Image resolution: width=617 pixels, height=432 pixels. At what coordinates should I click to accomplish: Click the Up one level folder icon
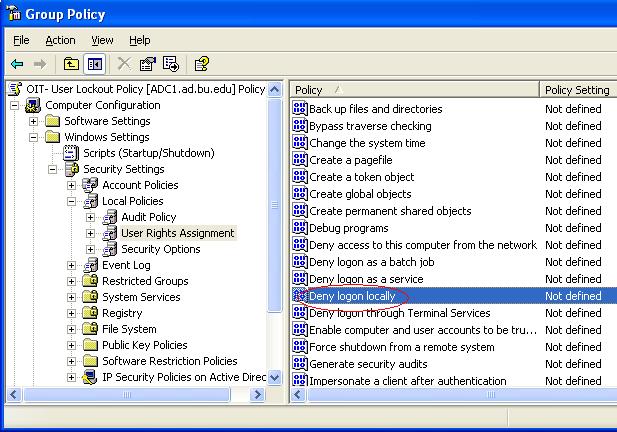point(71,64)
